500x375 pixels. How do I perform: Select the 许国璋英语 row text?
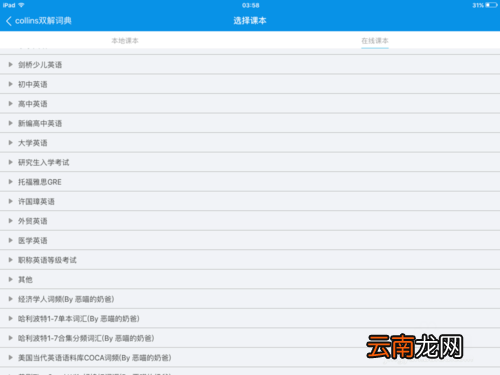point(36,201)
